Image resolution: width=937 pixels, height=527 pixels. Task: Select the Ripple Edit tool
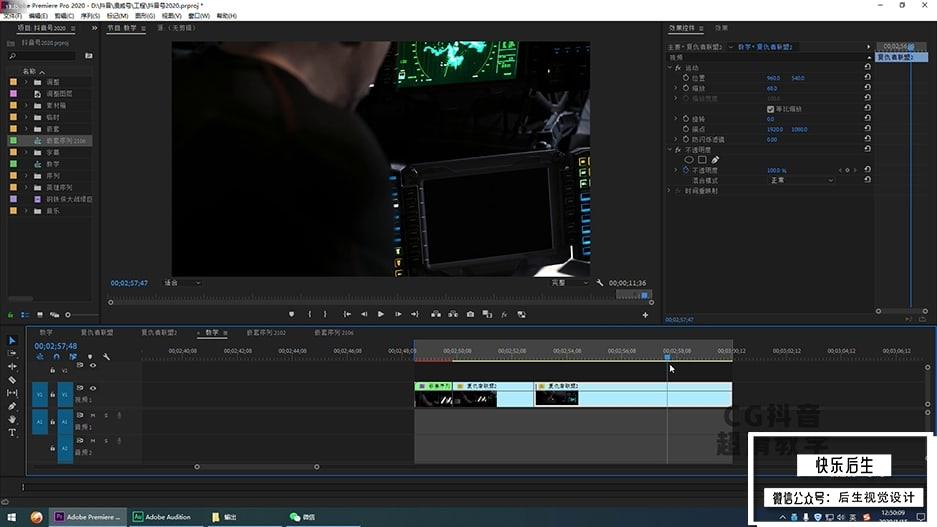pos(12,366)
